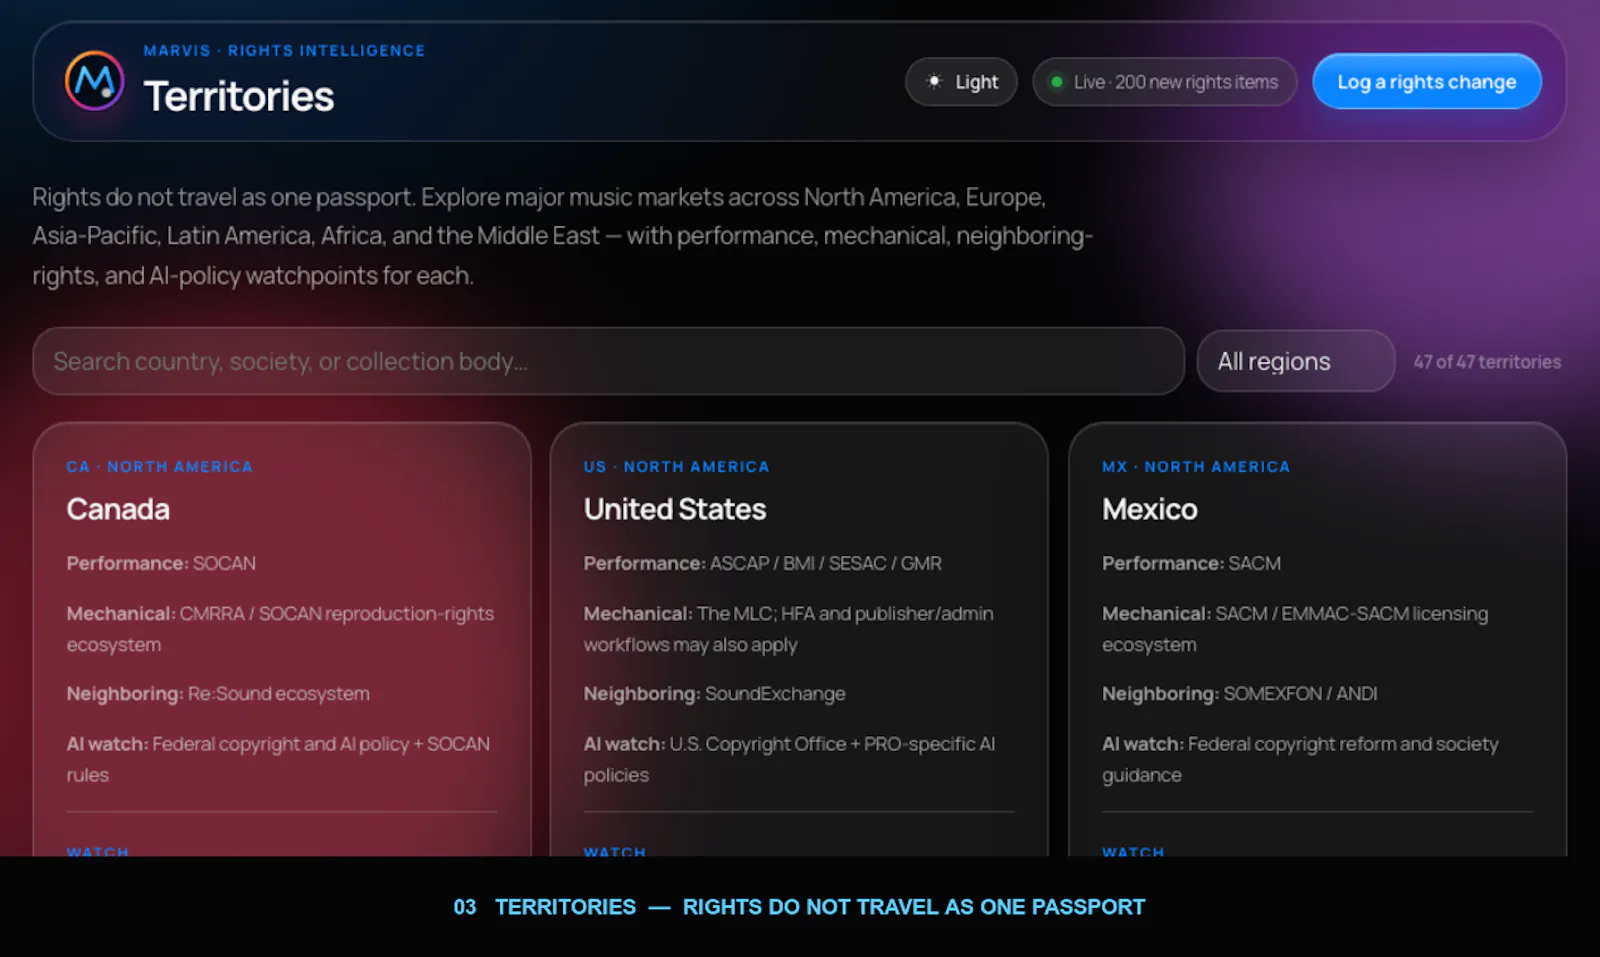
Task: Select Canada's Neighboring: Re:Sound ecosystem line
Action: [x=218, y=693]
